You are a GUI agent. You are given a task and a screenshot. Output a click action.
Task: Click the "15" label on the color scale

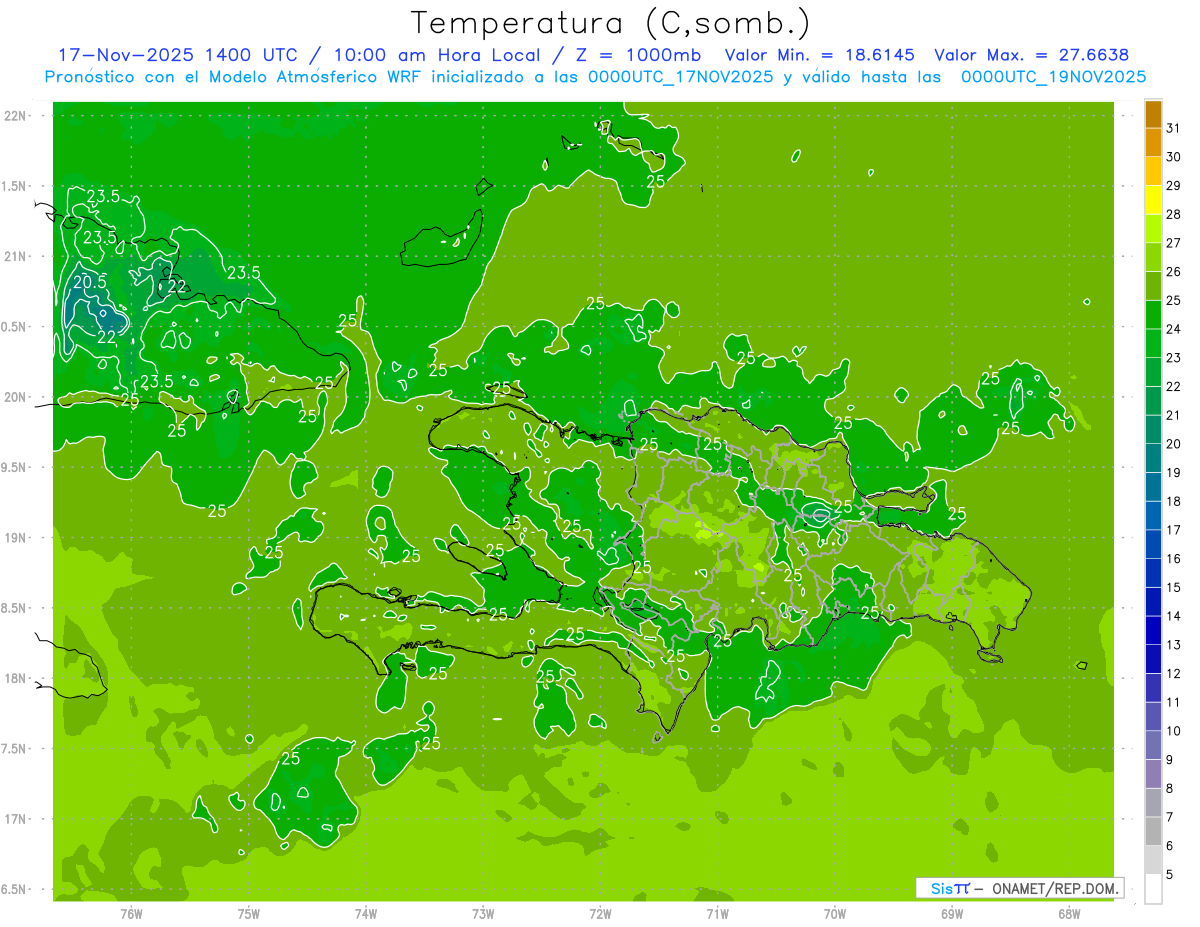click(x=1174, y=587)
